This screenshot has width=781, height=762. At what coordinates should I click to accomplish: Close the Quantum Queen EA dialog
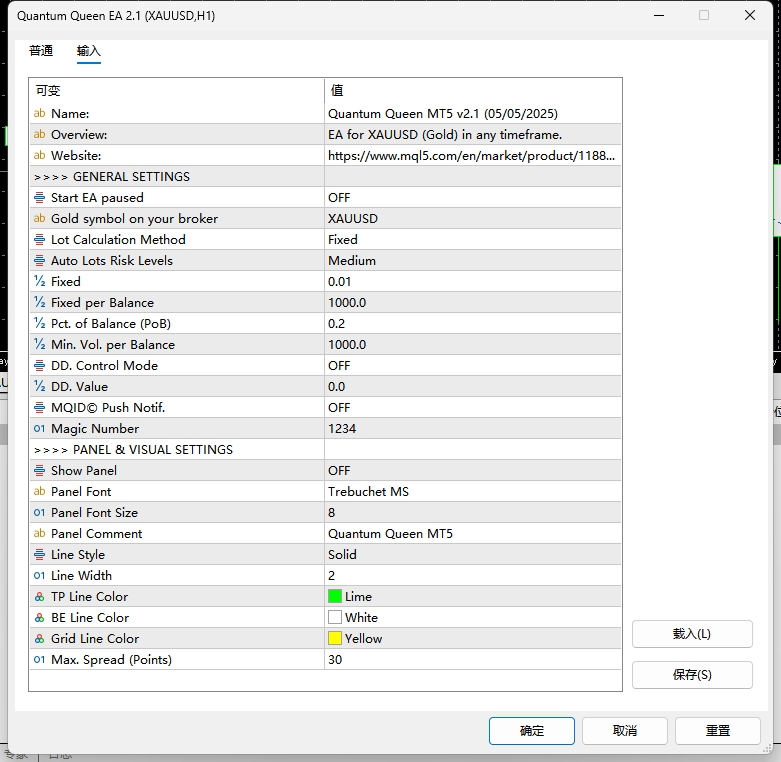coord(750,15)
